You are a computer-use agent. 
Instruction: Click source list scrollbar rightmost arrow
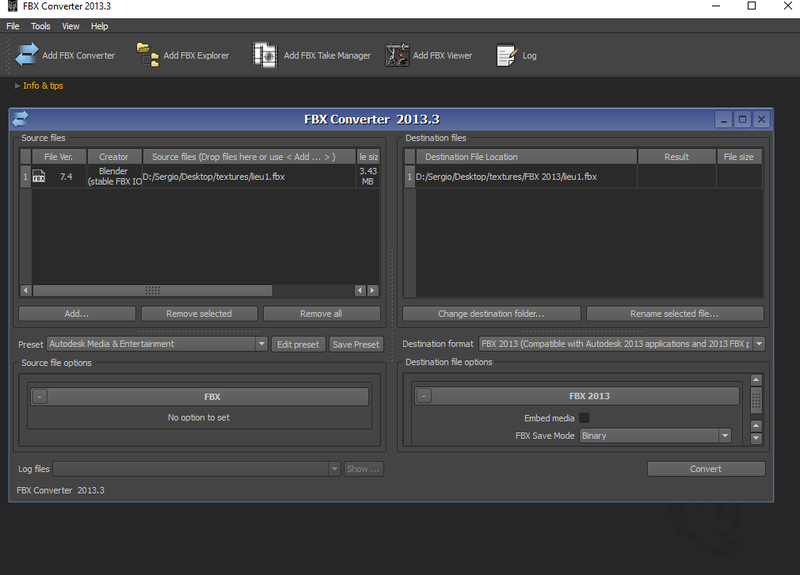pos(373,290)
